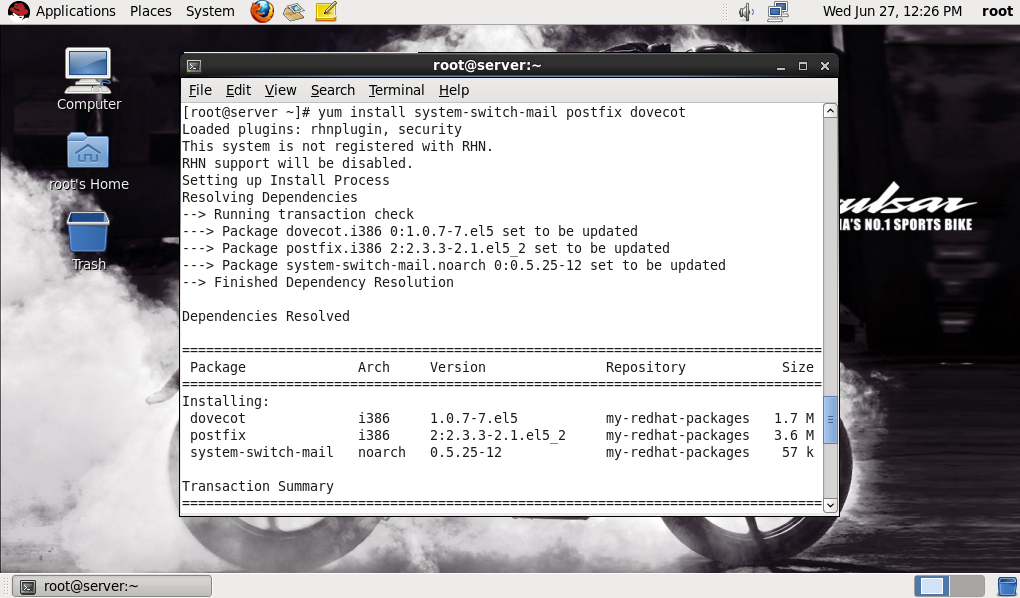Open the terminal Edit menu

[238, 90]
